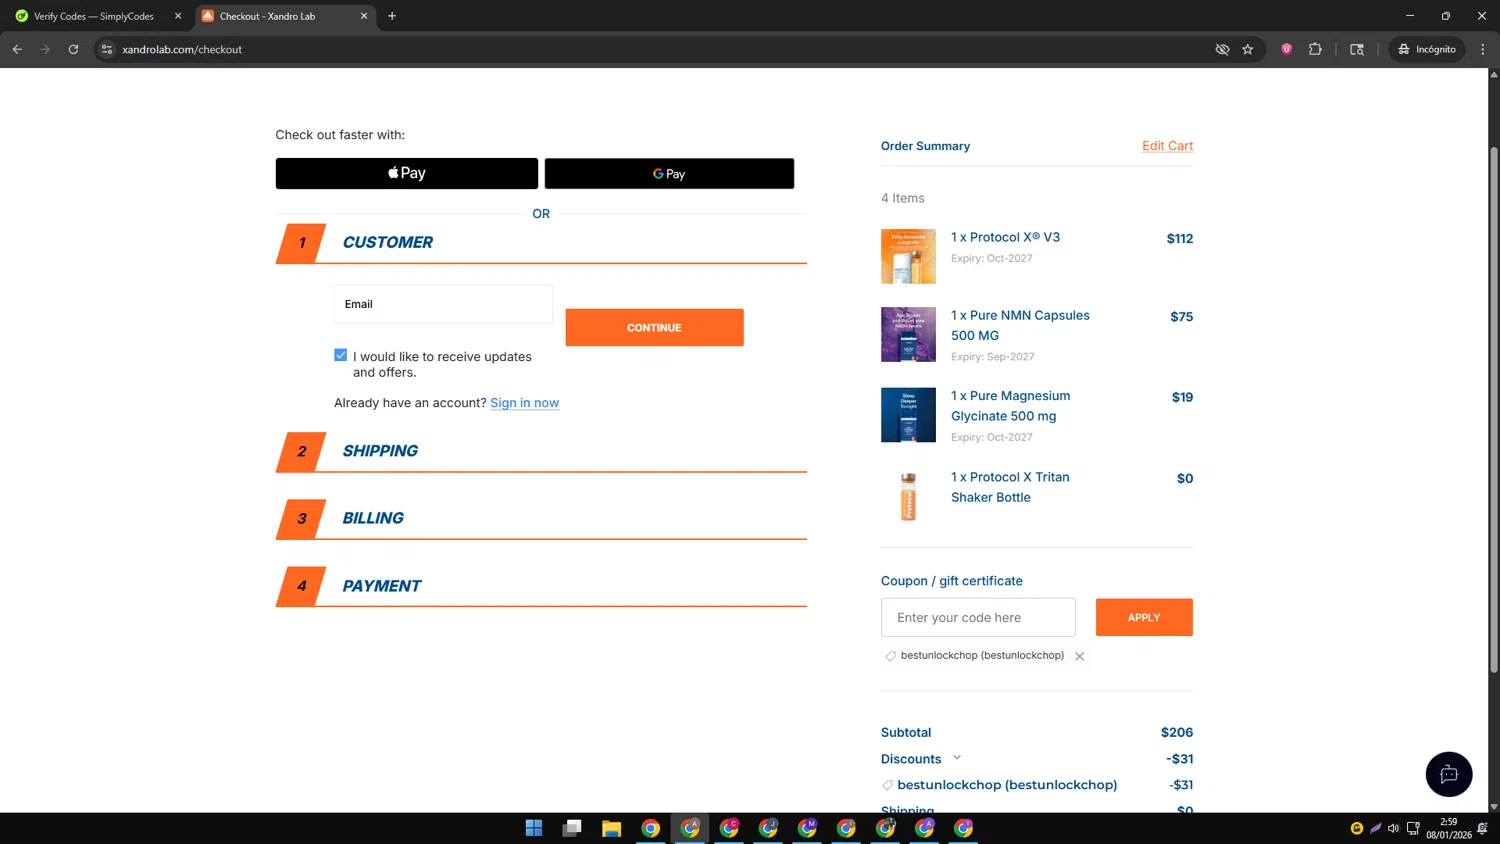Click the address bar URL
1500x844 pixels.
[182, 49]
